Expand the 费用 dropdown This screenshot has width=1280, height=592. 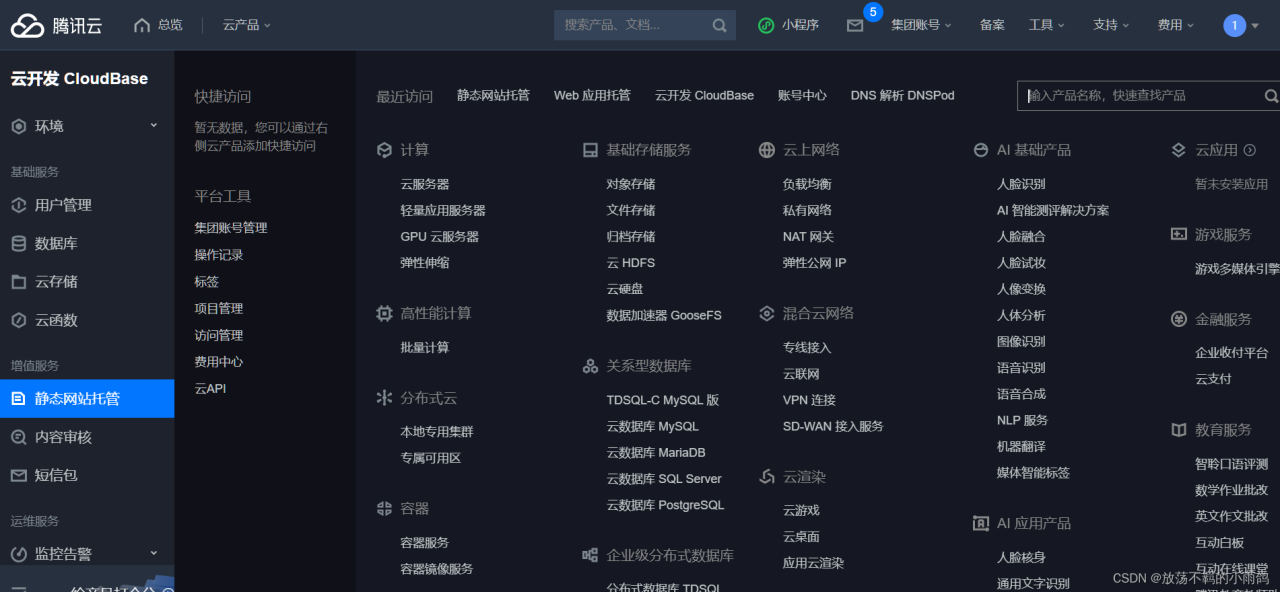coord(1176,25)
